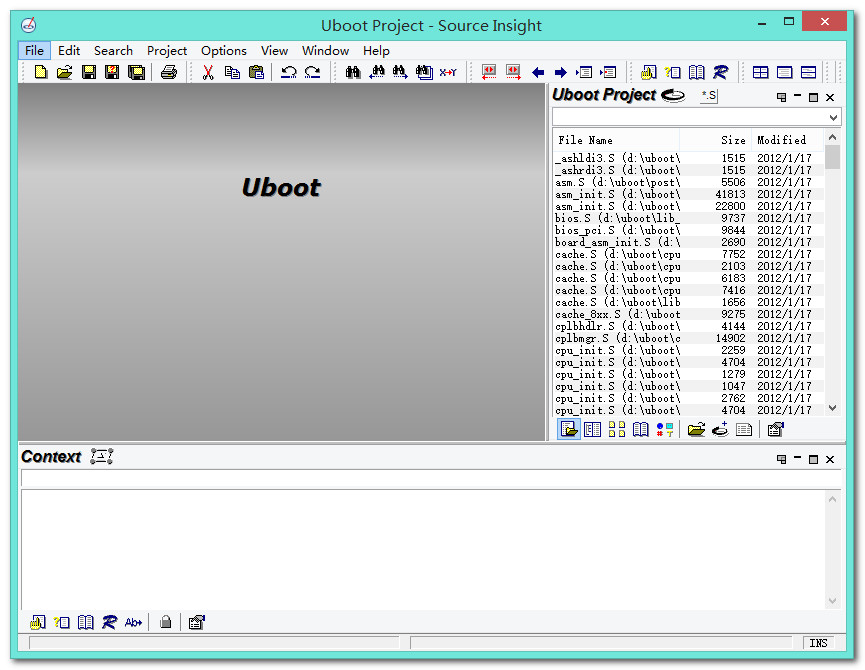Create a new file with the New toolbar icon
Screen dimensions: 865x670
(40, 71)
